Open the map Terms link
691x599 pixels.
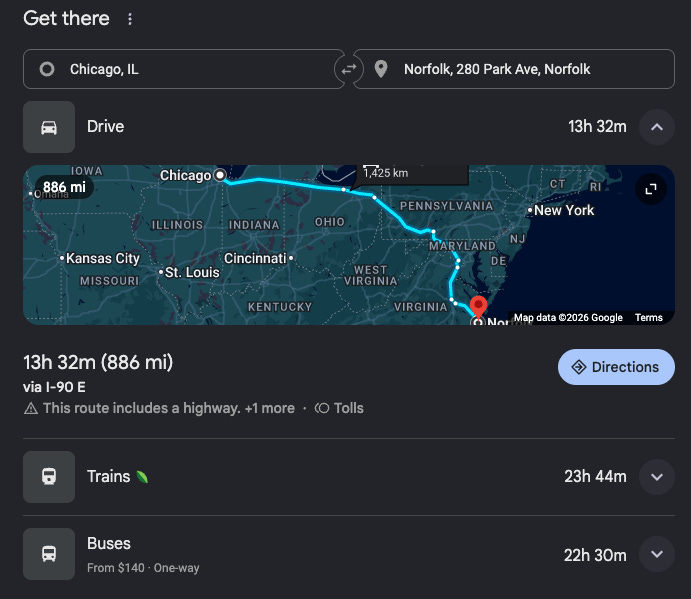pyautogui.click(x=648, y=317)
